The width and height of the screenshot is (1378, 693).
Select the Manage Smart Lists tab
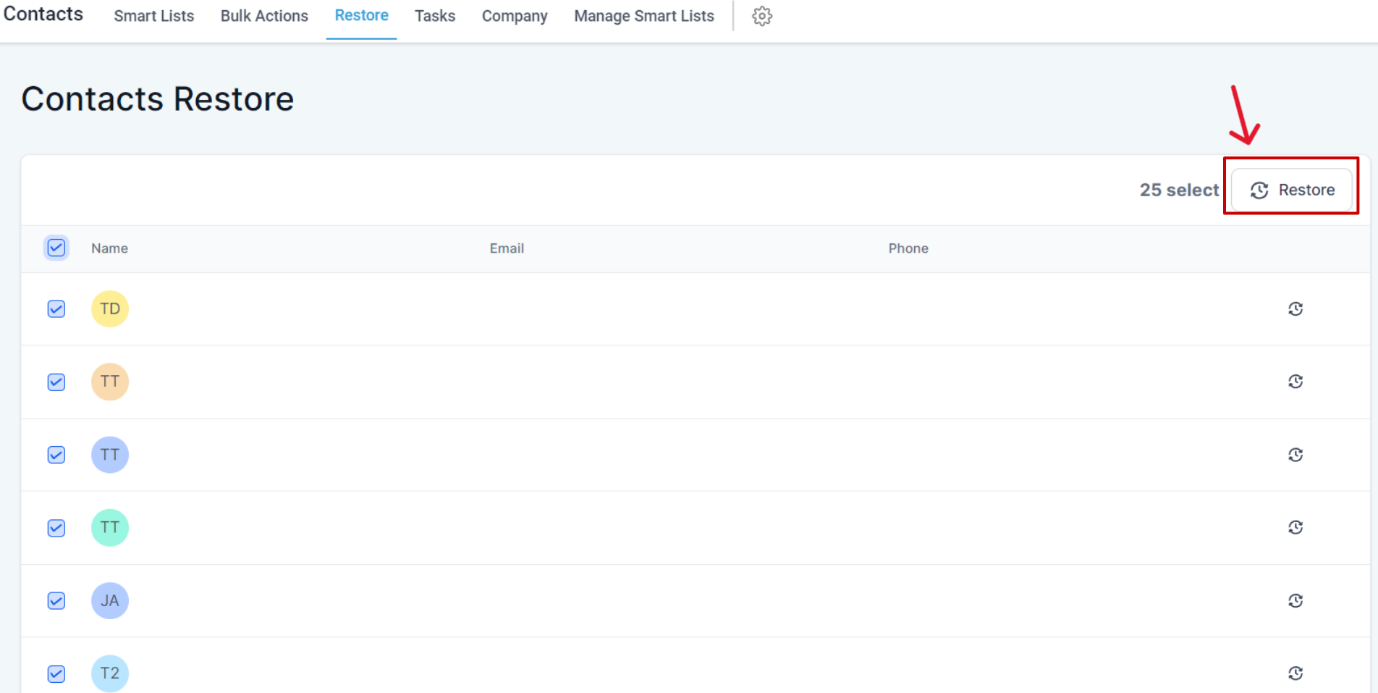644,16
